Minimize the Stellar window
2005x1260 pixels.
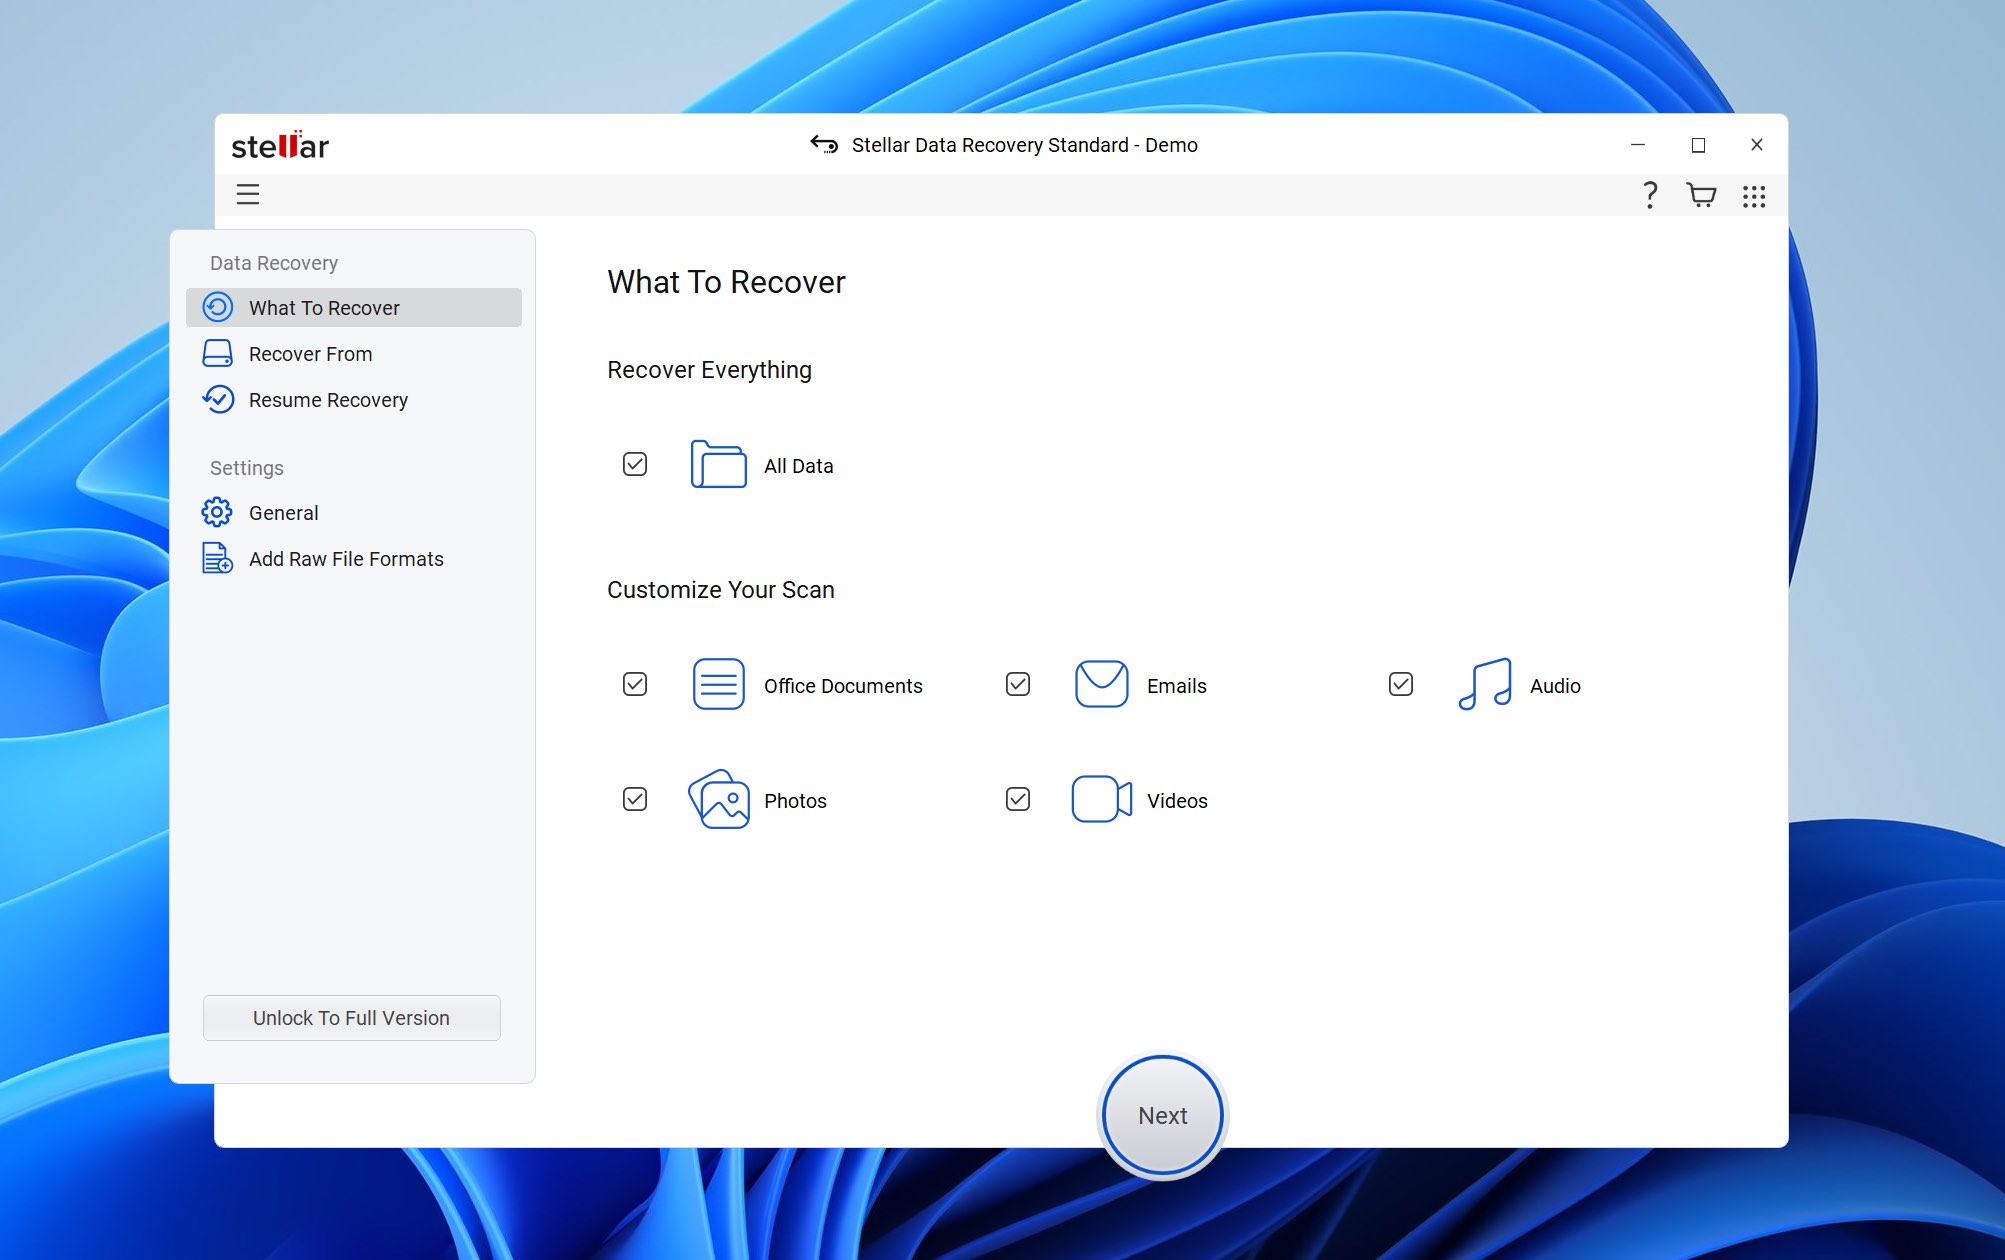coord(1637,145)
